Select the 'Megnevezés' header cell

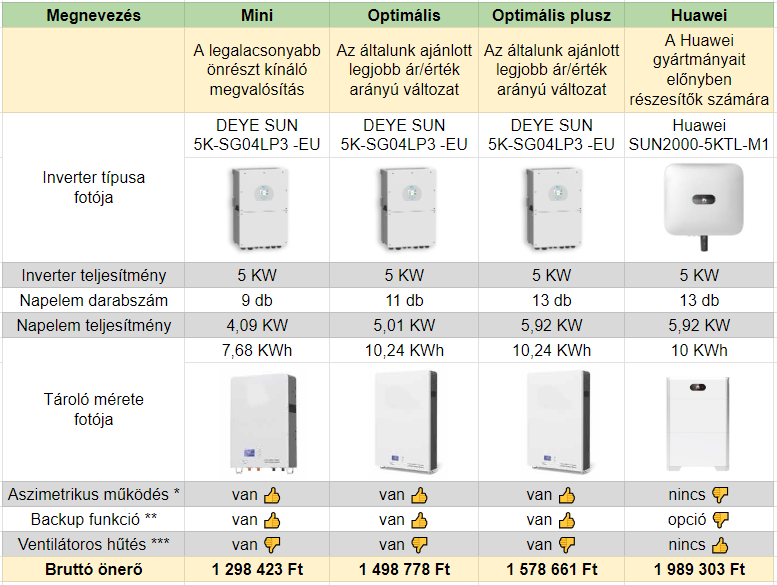tap(94, 15)
